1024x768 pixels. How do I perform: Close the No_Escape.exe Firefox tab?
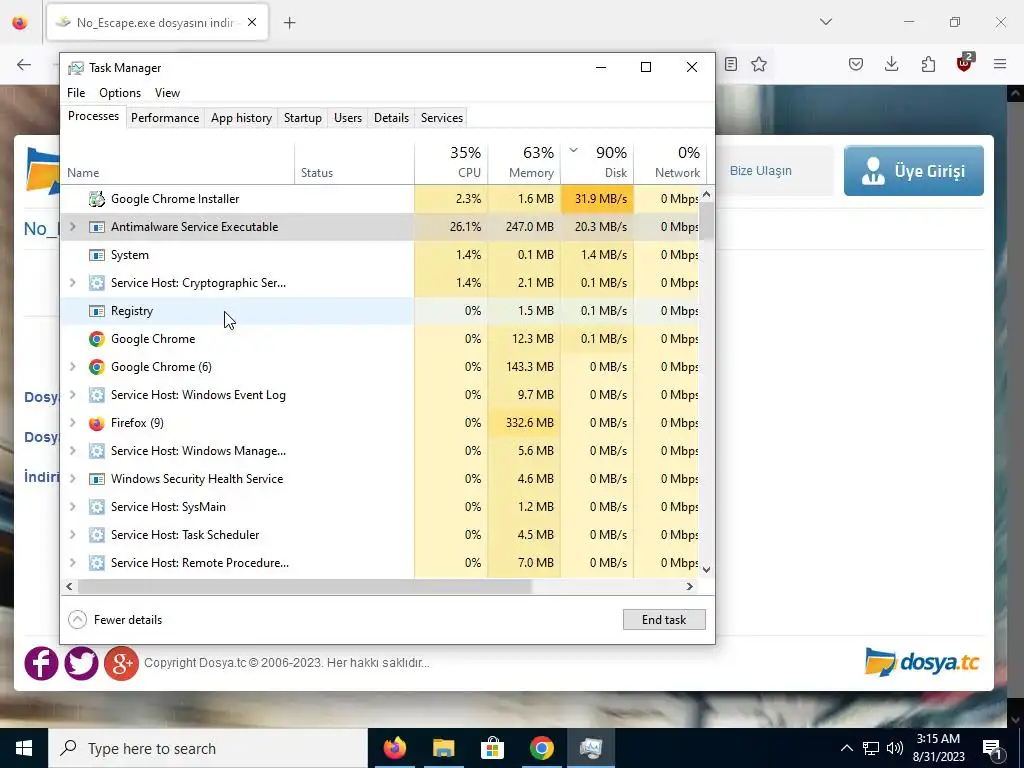coord(252,22)
